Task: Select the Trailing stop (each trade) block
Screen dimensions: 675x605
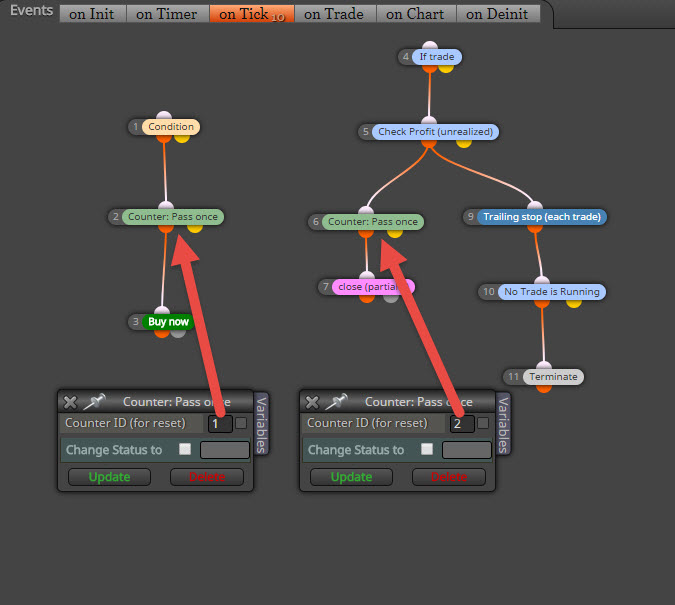Action: (x=542, y=217)
